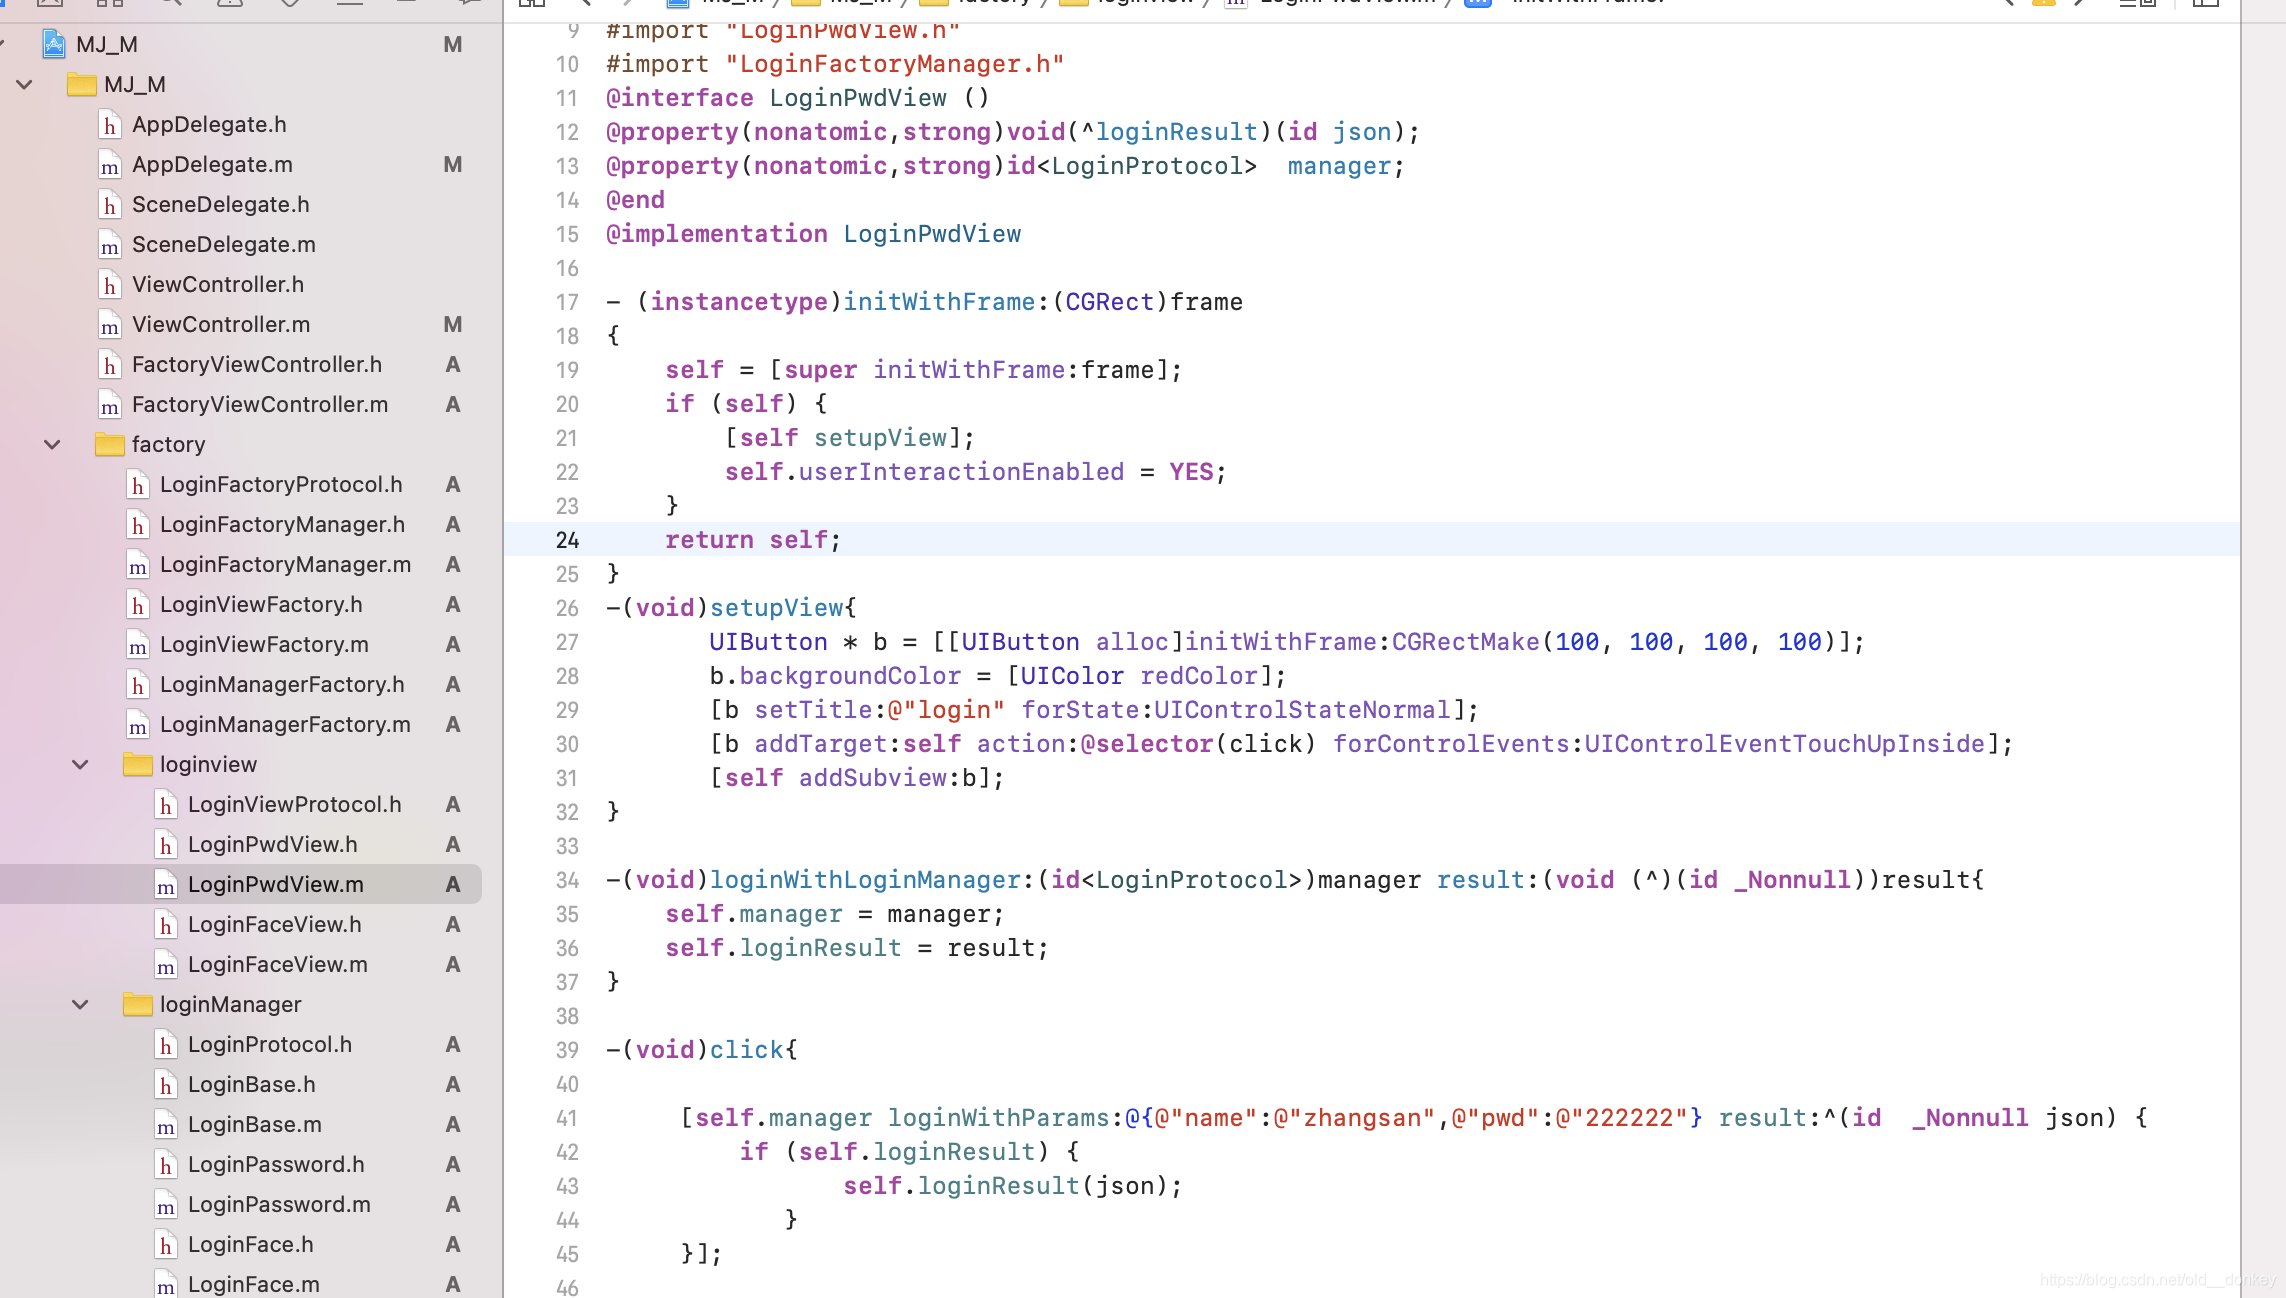This screenshot has height=1298, width=2286.
Task: Click the ViewController.m file icon
Action: tap(110, 325)
